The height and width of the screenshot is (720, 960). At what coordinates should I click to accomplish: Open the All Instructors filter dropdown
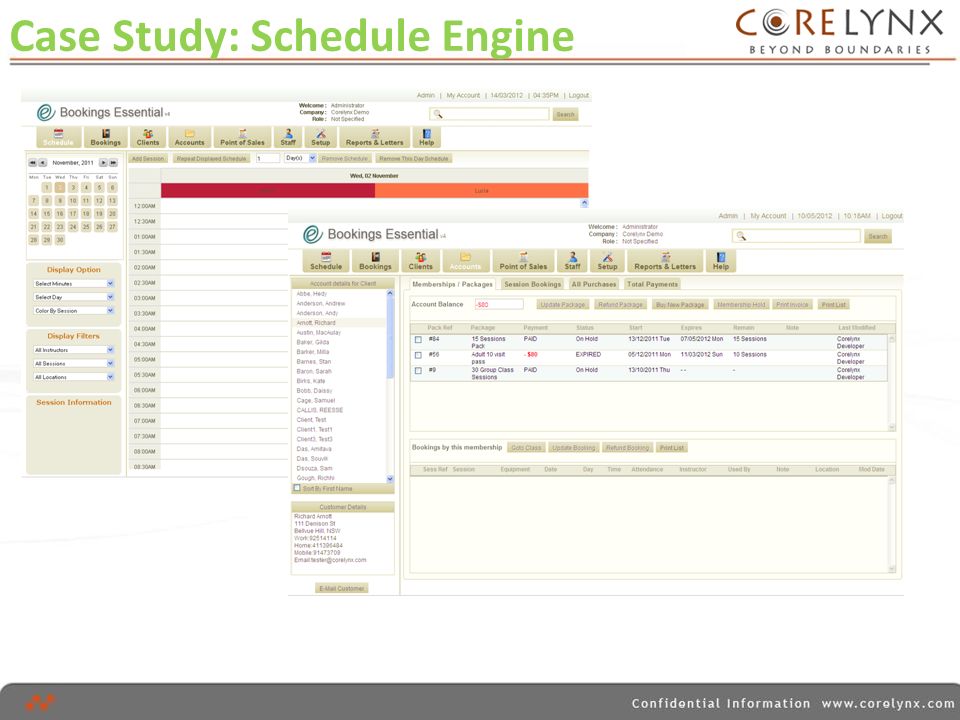[73, 350]
